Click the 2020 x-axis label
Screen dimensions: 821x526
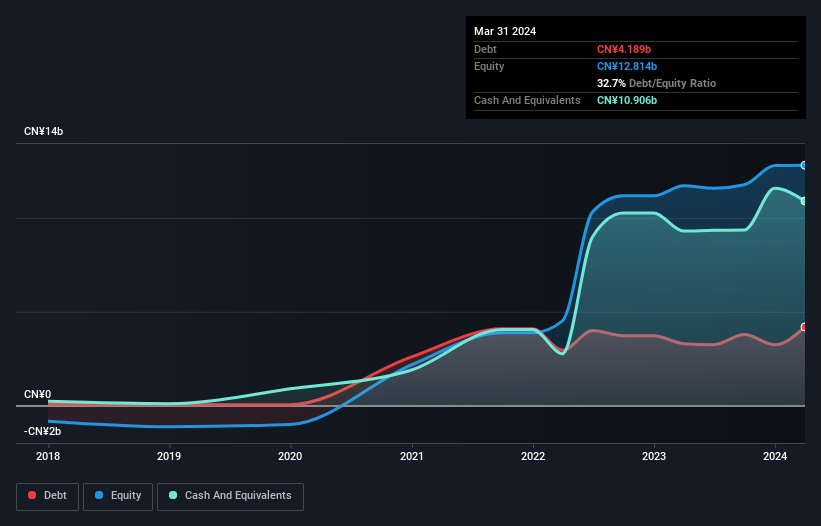tap(290, 456)
